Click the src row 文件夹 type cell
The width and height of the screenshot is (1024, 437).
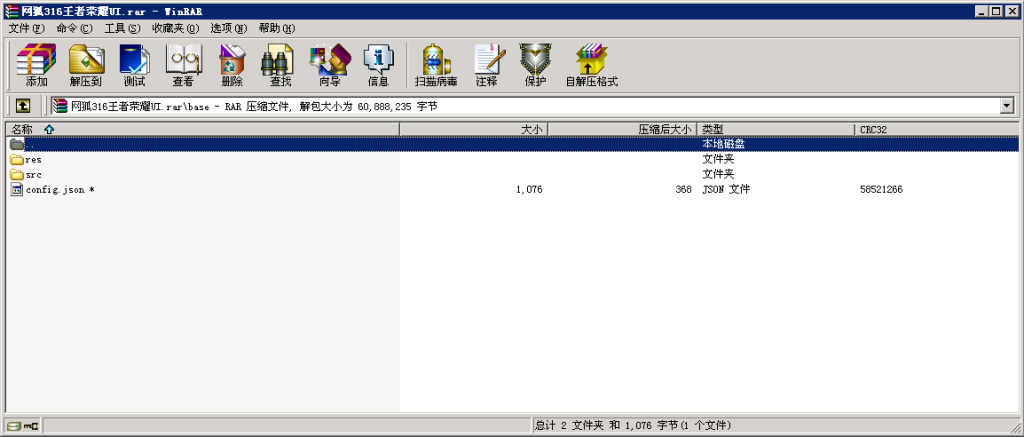718,174
